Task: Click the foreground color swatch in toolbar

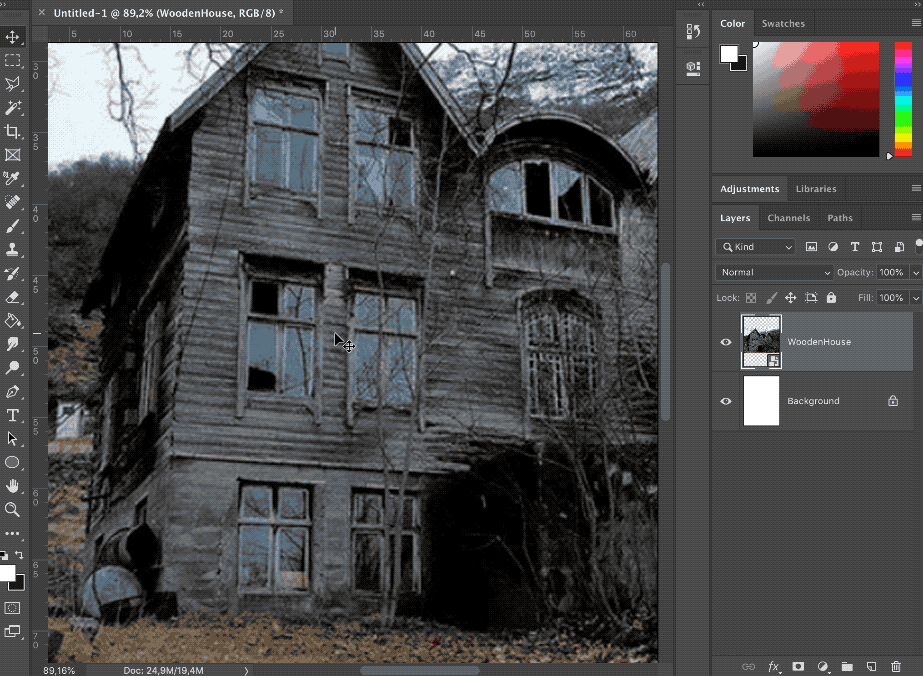Action: 7,573
